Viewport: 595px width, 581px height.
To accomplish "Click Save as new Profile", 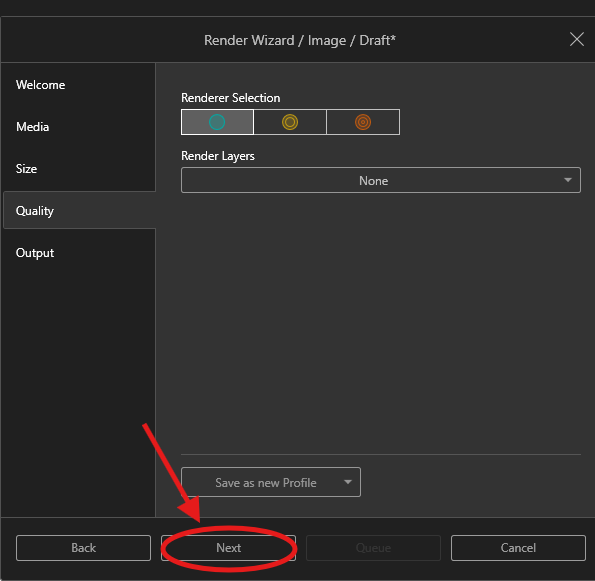I will (x=266, y=482).
